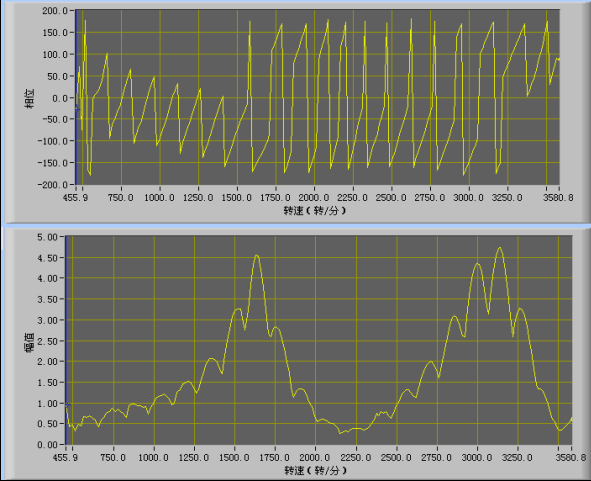Click the 0.0 label on phase y-axis
591x481 pixels.
[x=60, y=98]
